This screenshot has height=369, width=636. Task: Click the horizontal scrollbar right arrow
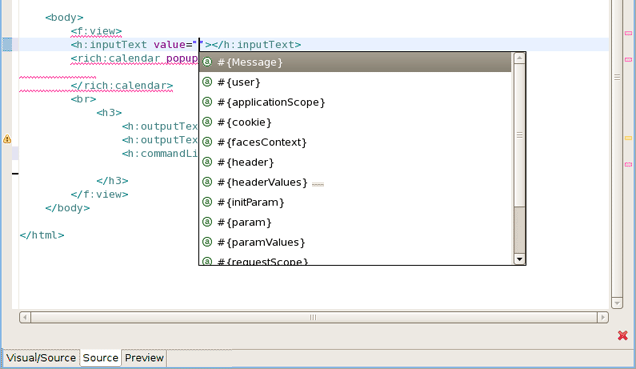point(603,317)
